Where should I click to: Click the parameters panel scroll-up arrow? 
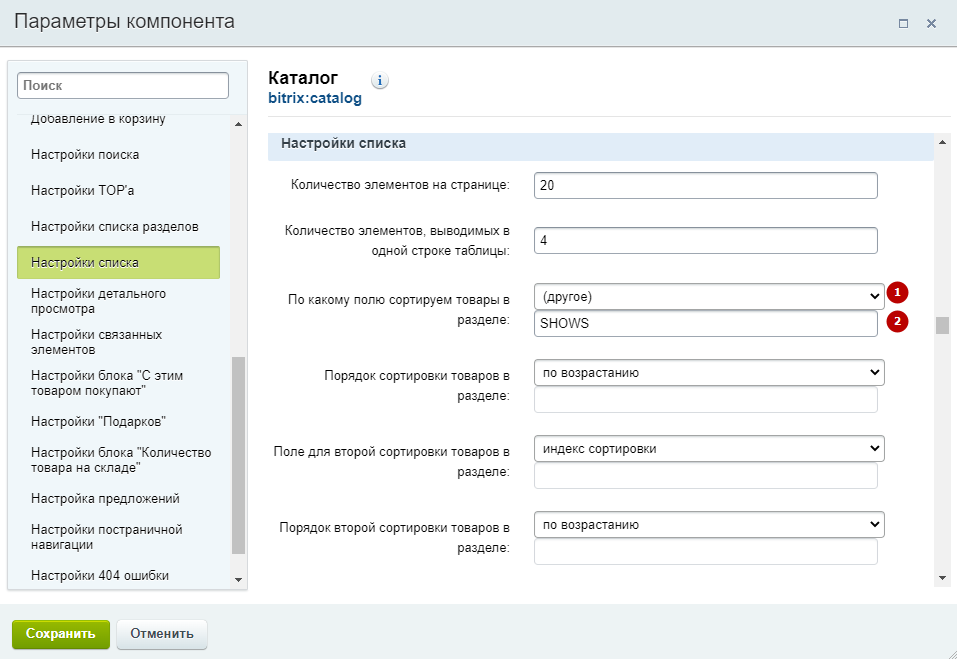(942, 142)
